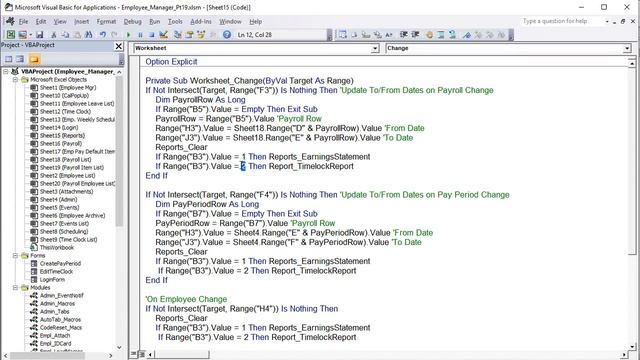640x360 pixels.
Task: Click the Break pause icon
Action: pos(140,35)
